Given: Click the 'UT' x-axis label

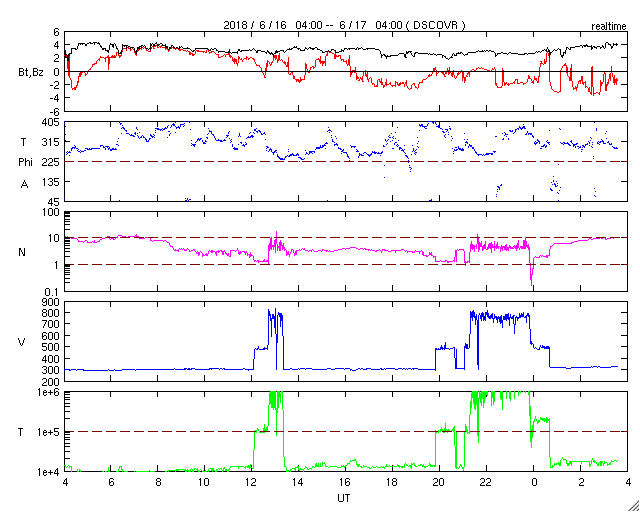Looking at the screenshot, I should pyautogui.click(x=344, y=498).
